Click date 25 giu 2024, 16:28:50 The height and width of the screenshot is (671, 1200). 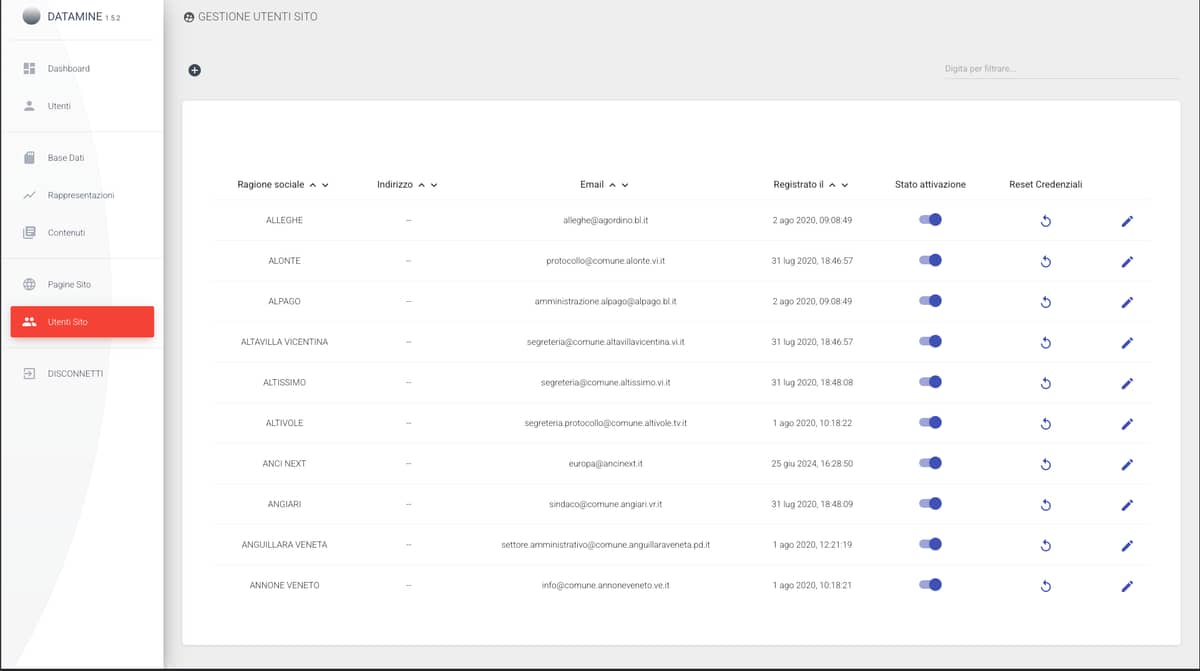tap(812, 464)
